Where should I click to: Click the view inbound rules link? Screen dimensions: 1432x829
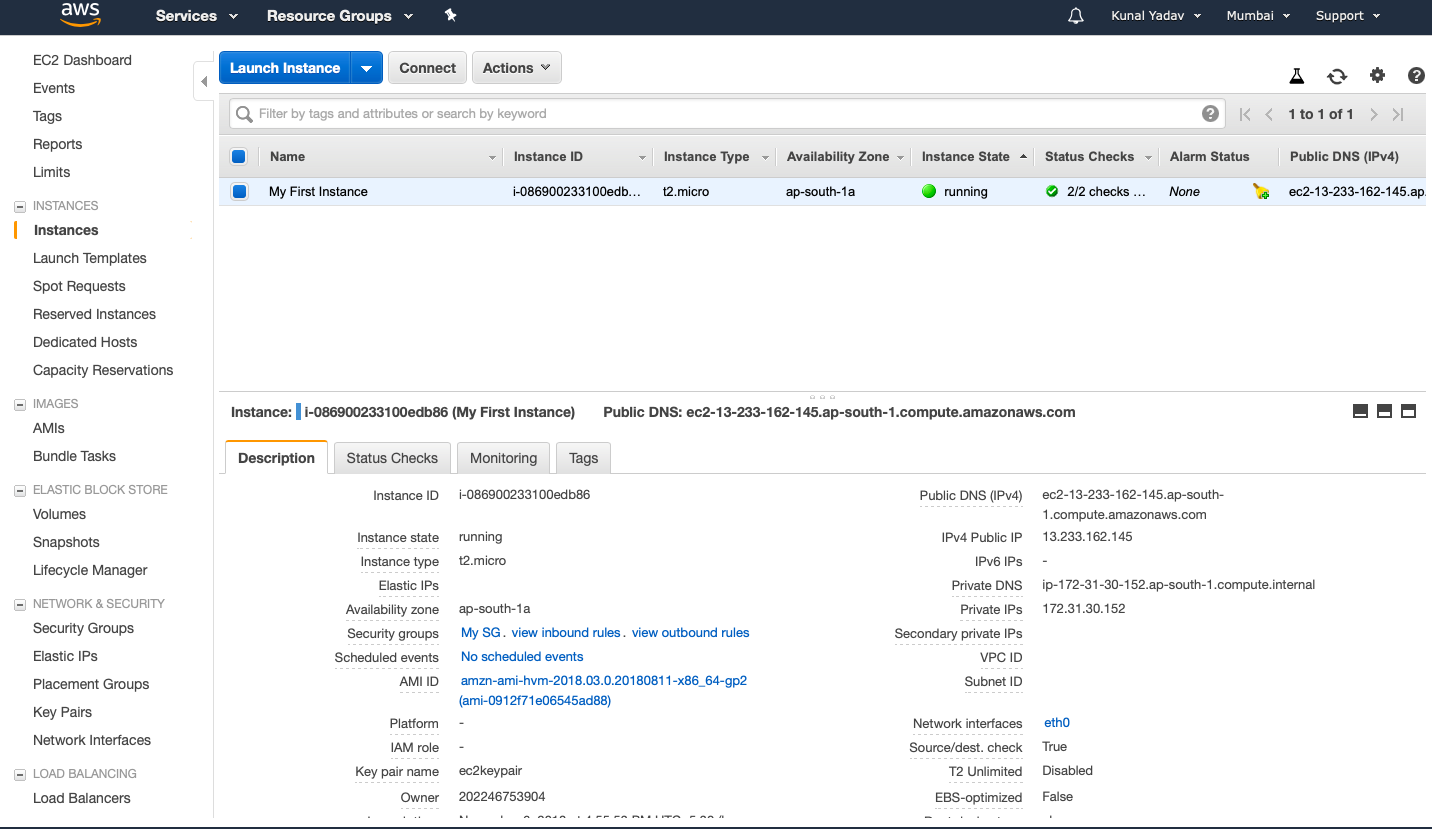pos(566,633)
